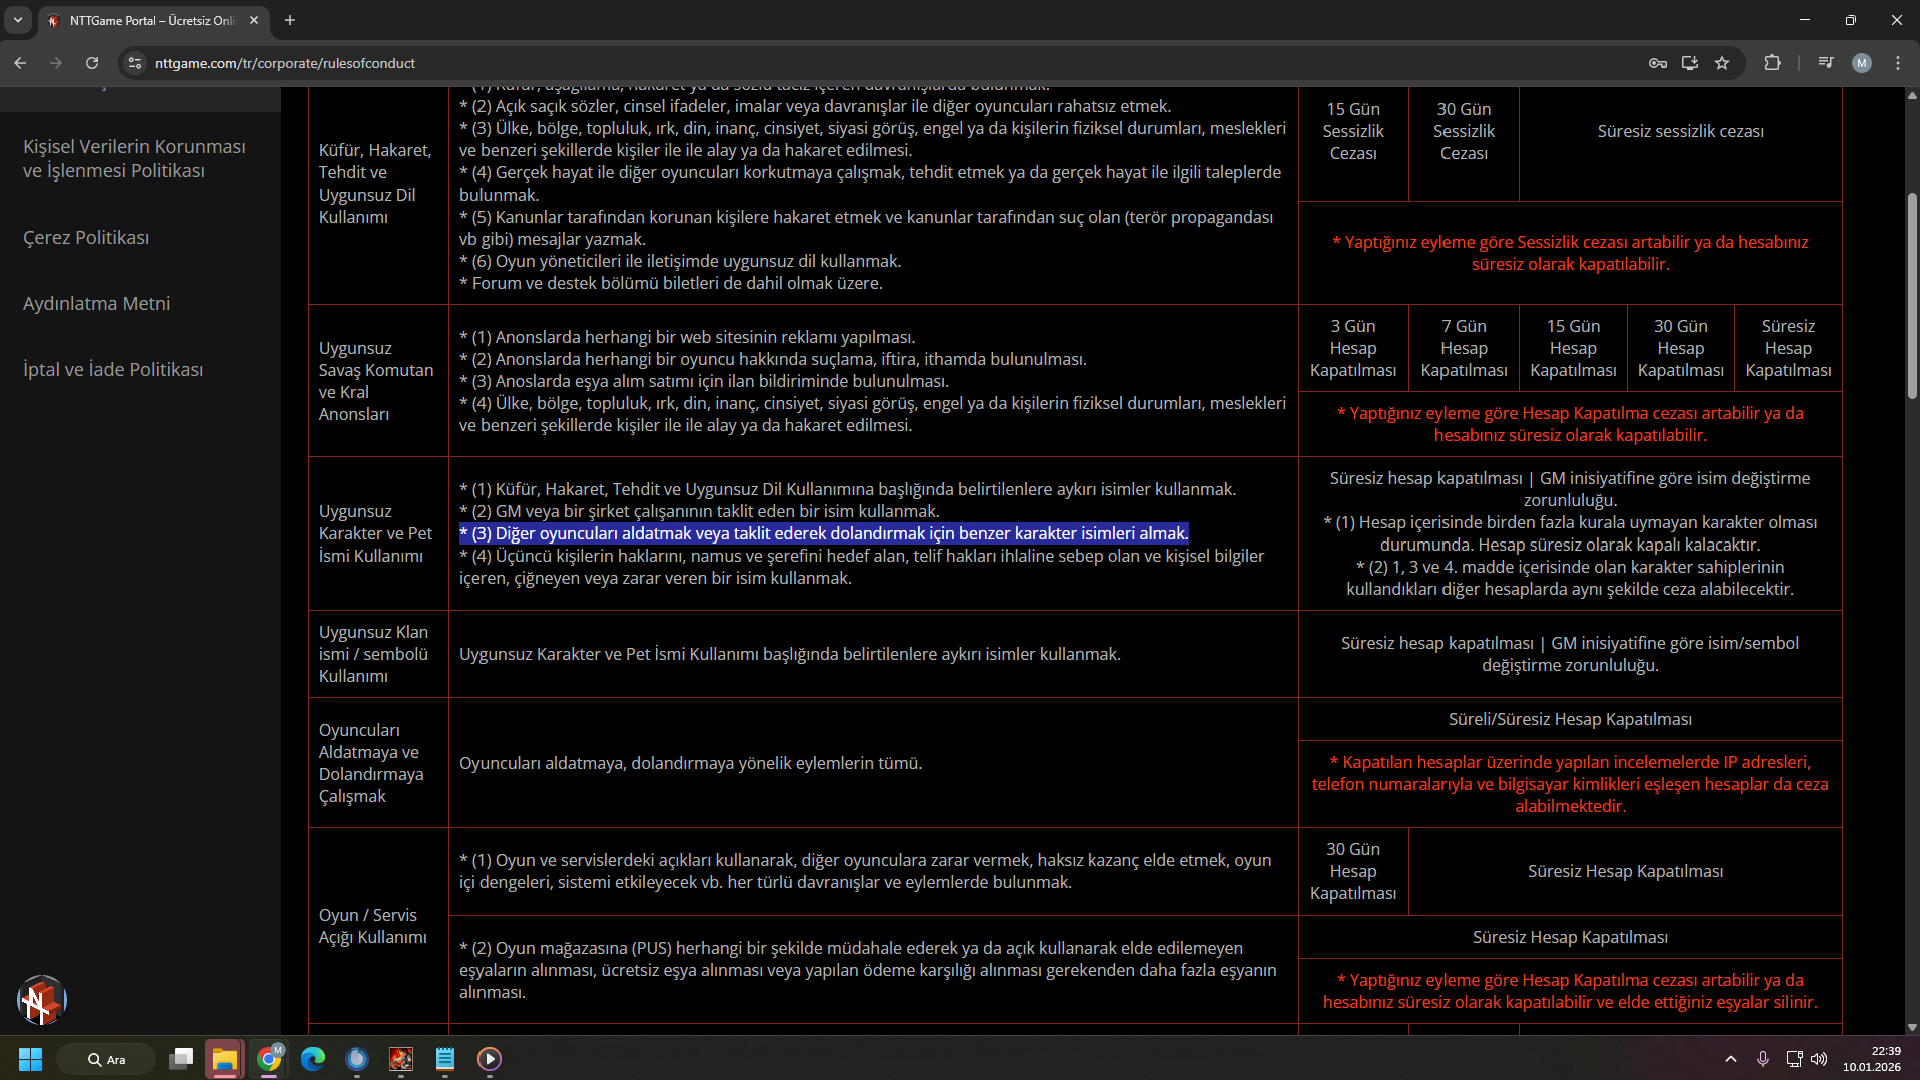
Task: Show hidden system tray icons
Action: point(1731,1059)
